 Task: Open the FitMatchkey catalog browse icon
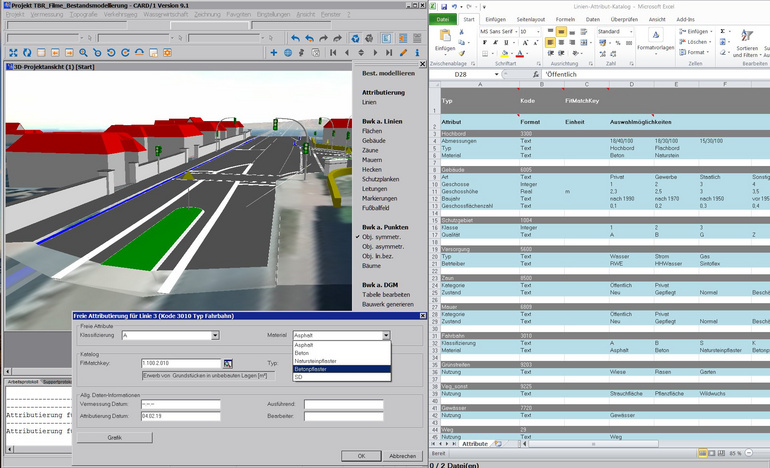(228, 362)
